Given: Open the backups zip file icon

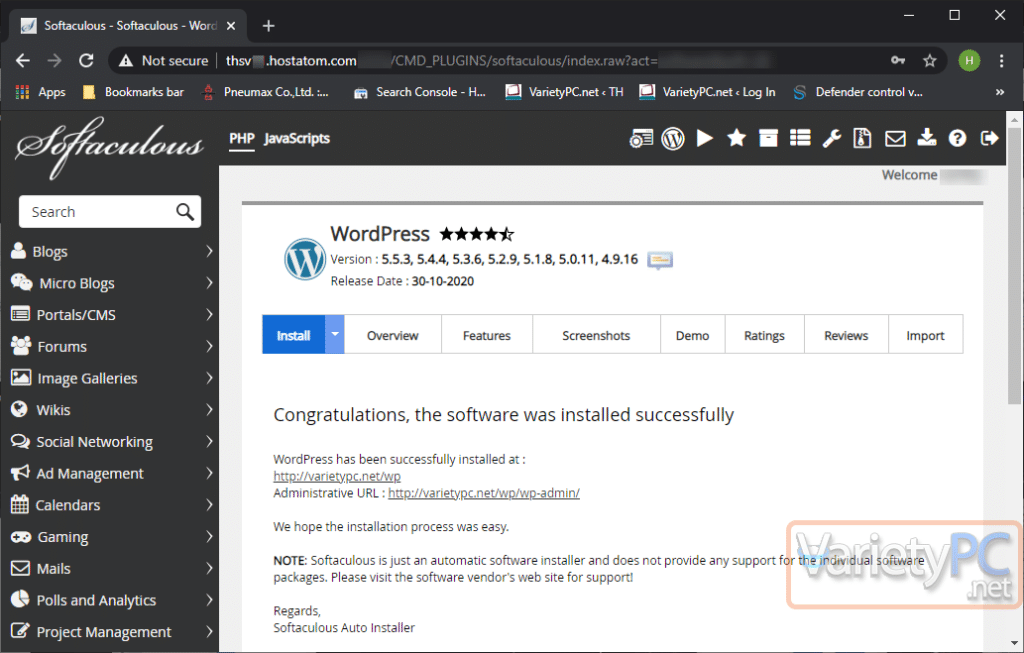Looking at the screenshot, I should point(862,138).
